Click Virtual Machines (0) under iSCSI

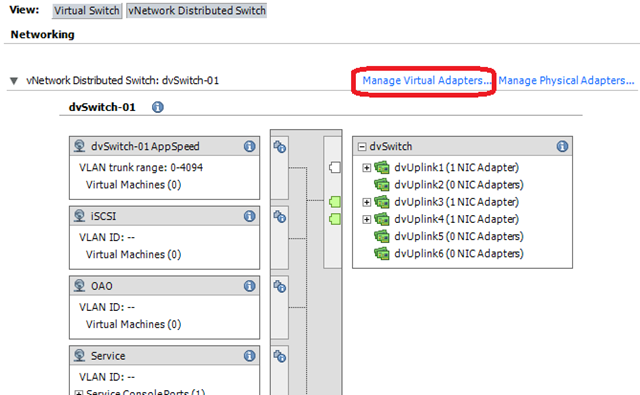[133, 255]
